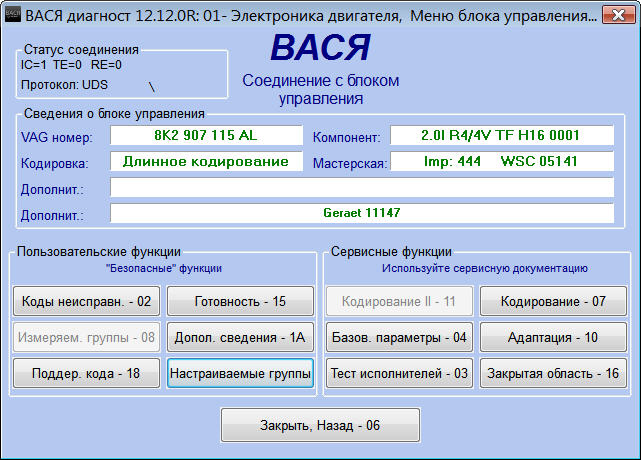Image resolution: width=641 pixels, height=460 pixels.
Task: Select the Дополнит. field showing Geraet 11147
Action: coord(361,213)
